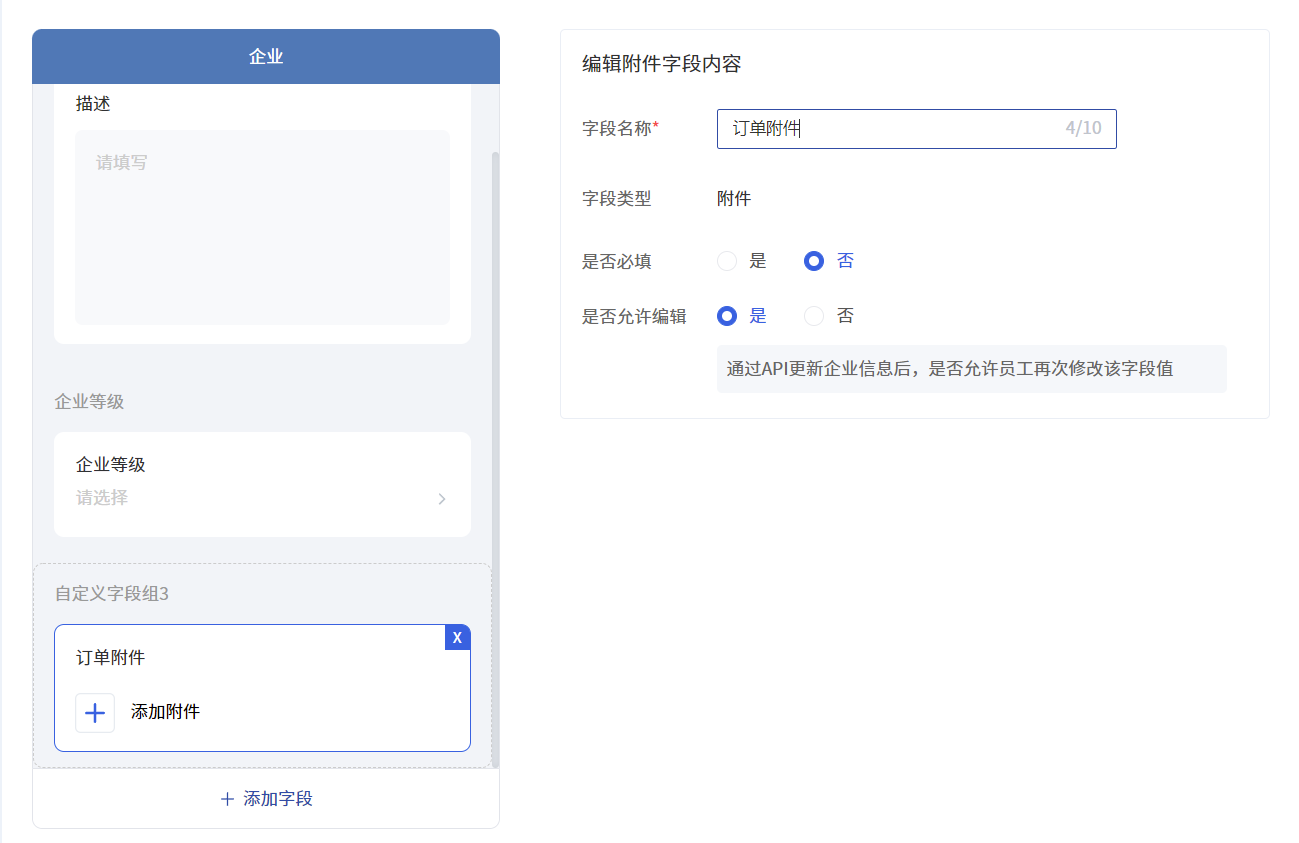Viewport: 1299px width, 843px height.
Task: Click the API update hint text box
Action: (972, 369)
